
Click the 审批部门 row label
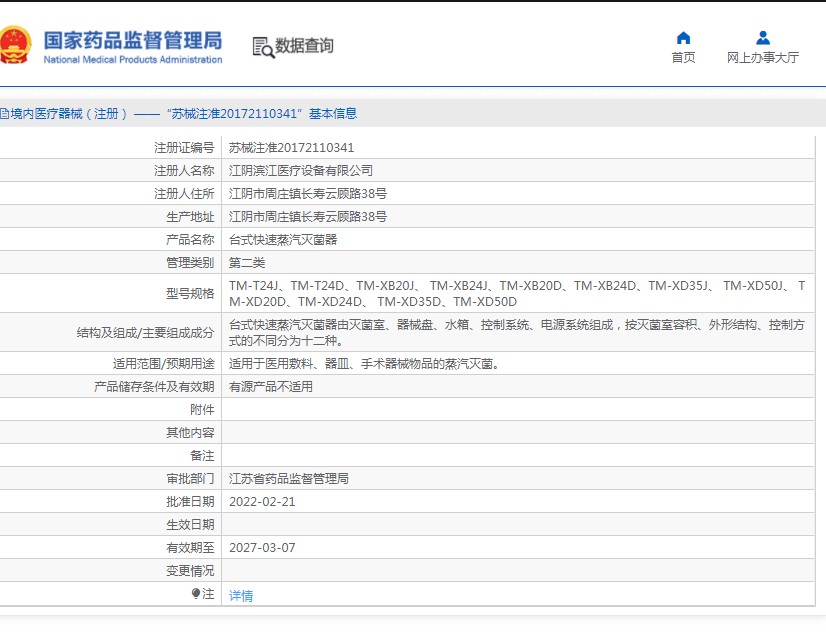click(x=190, y=478)
